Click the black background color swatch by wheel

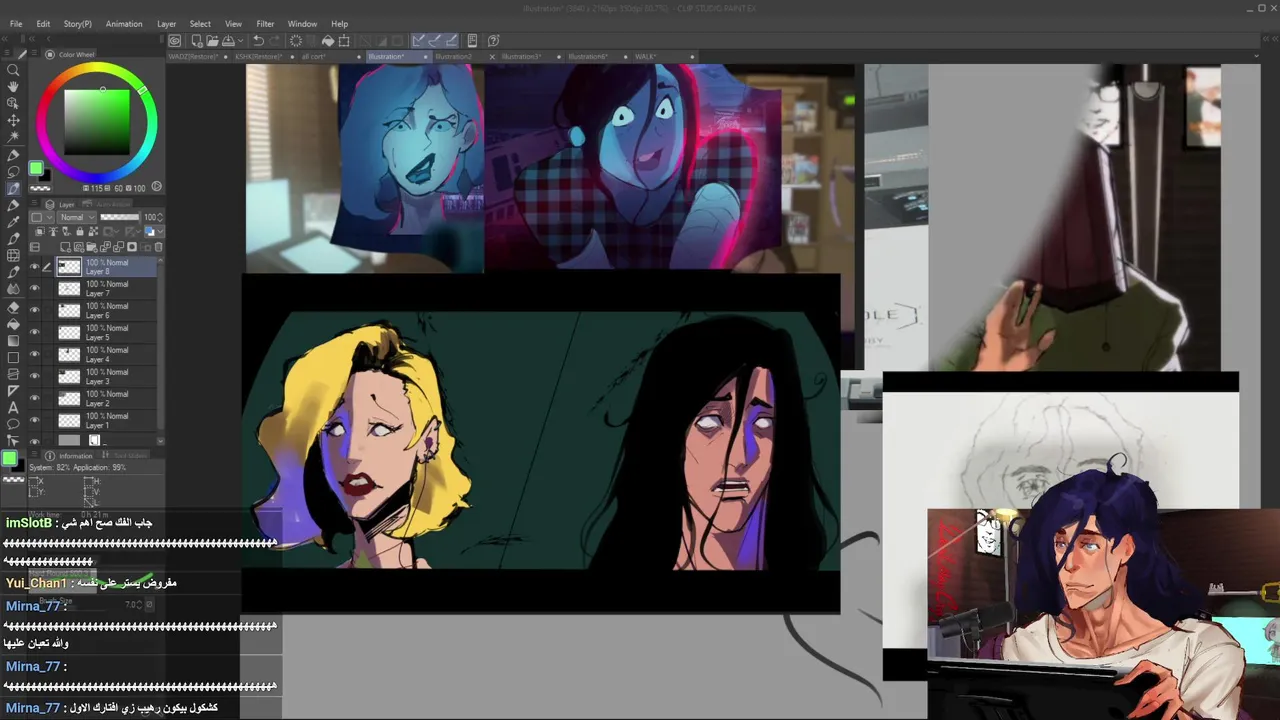click(x=46, y=176)
